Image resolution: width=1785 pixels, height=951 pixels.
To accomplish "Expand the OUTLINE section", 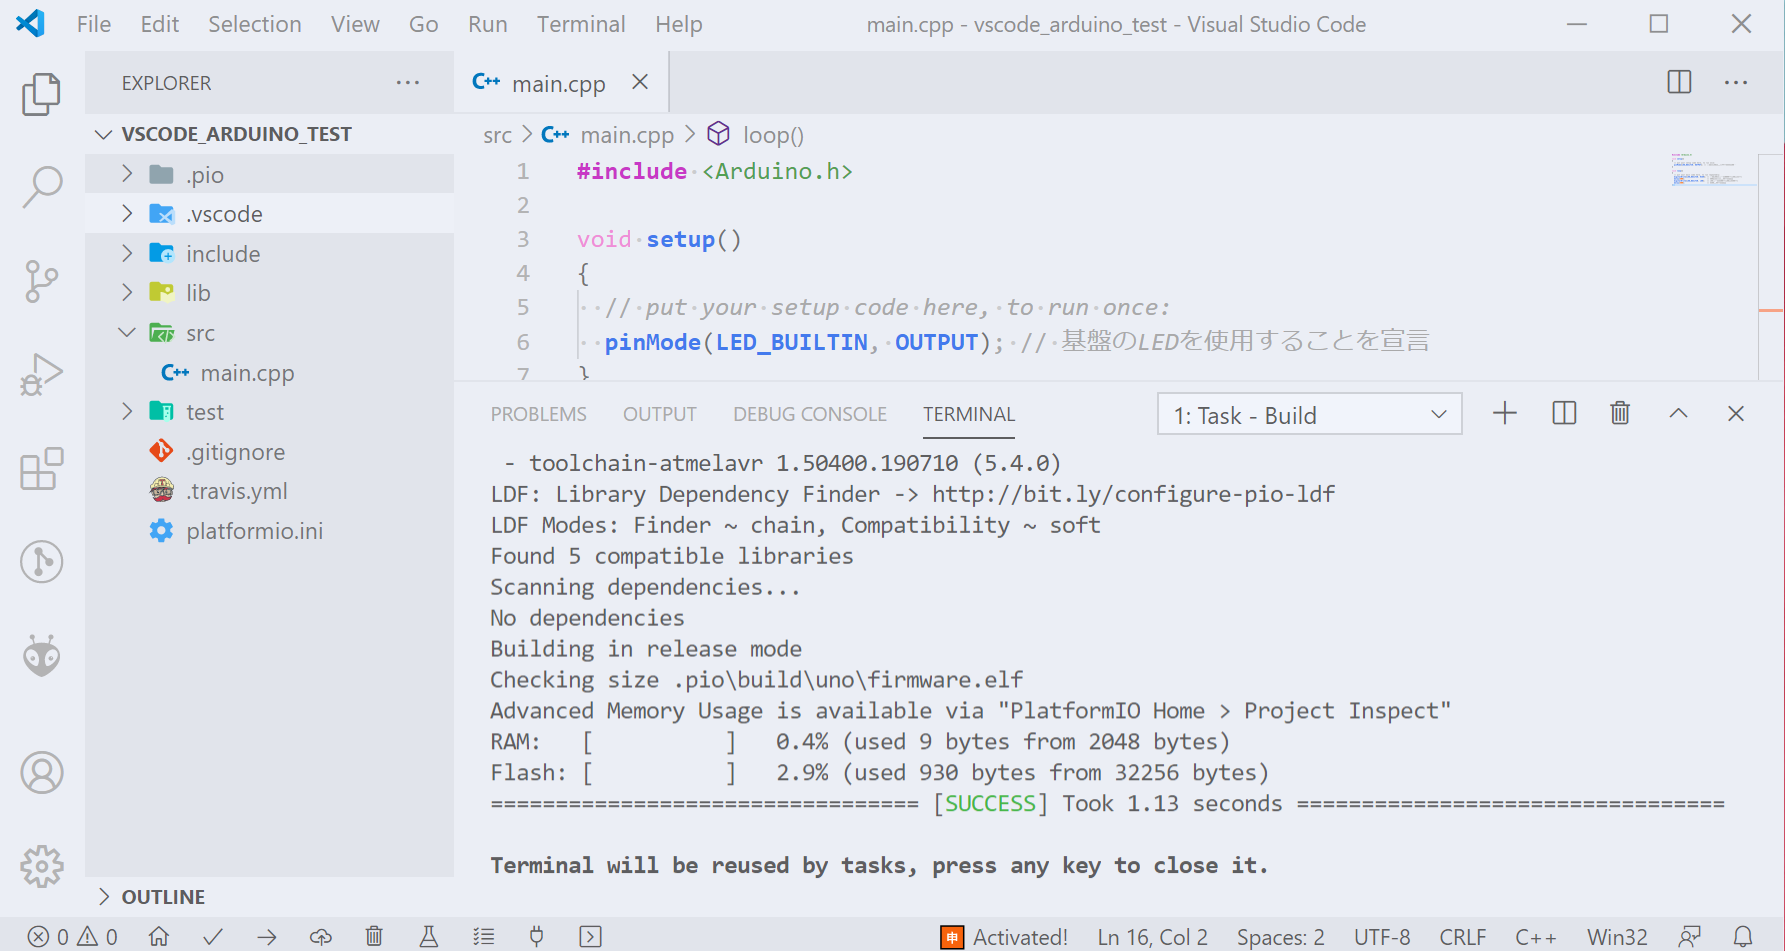I will click(x=269, y=897).
